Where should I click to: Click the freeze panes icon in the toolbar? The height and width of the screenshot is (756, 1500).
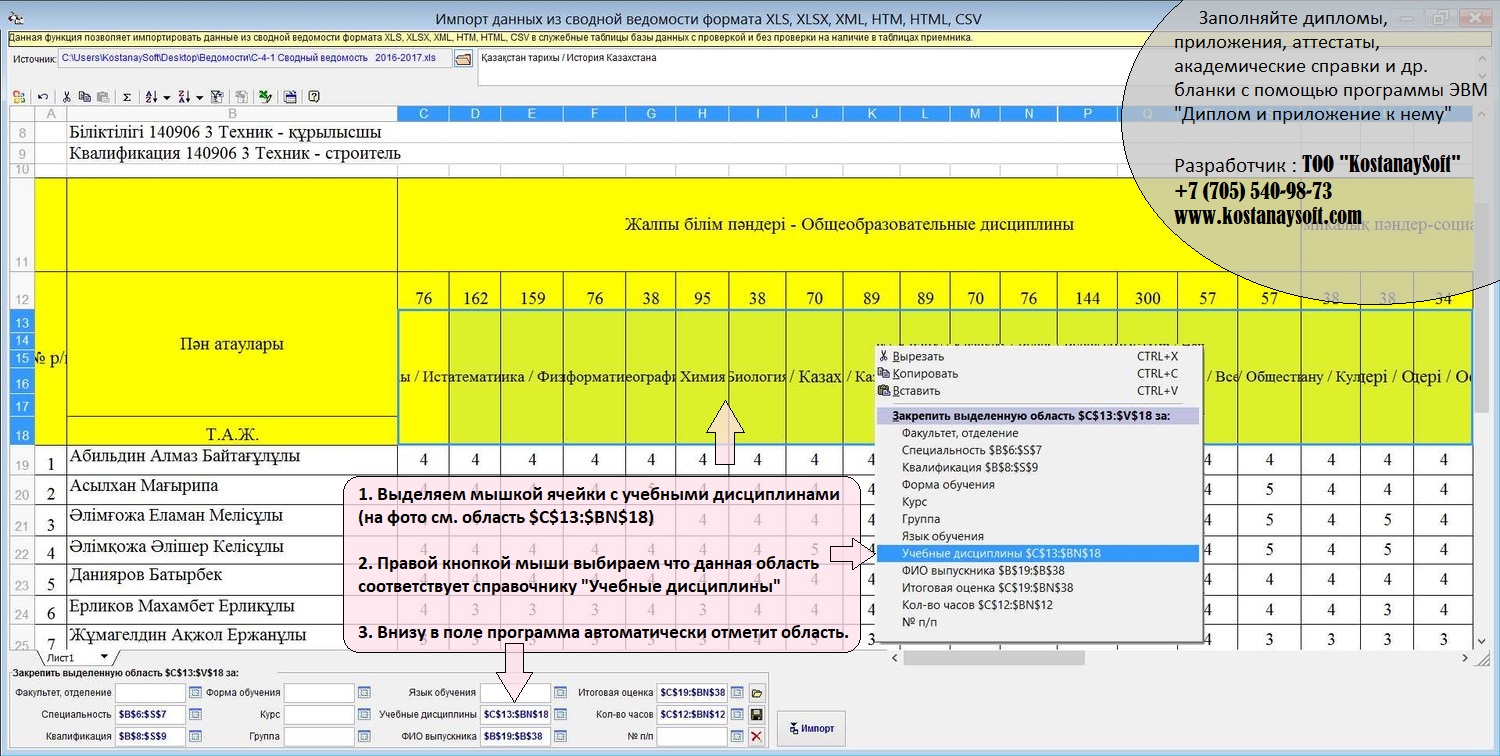[x=290, y=97]
